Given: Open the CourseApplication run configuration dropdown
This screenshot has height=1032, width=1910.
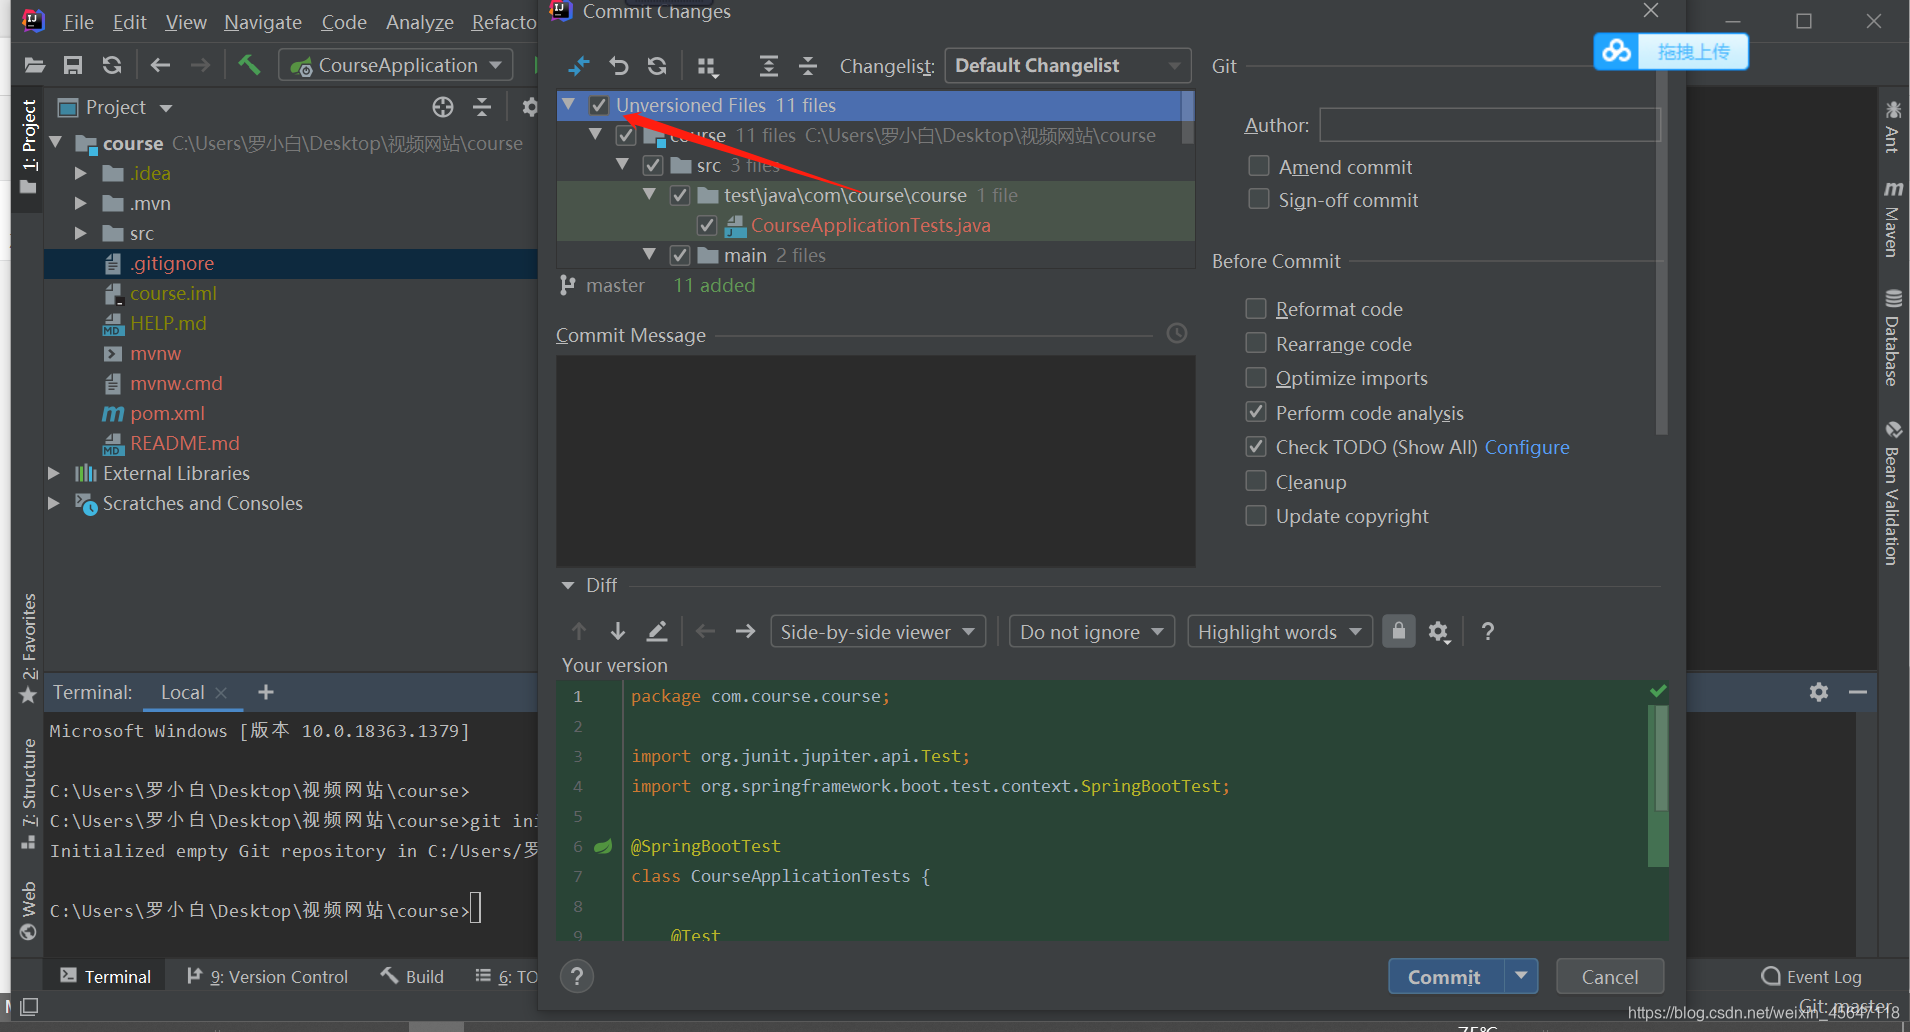Looking at the screenshot, I should [396, 66].
